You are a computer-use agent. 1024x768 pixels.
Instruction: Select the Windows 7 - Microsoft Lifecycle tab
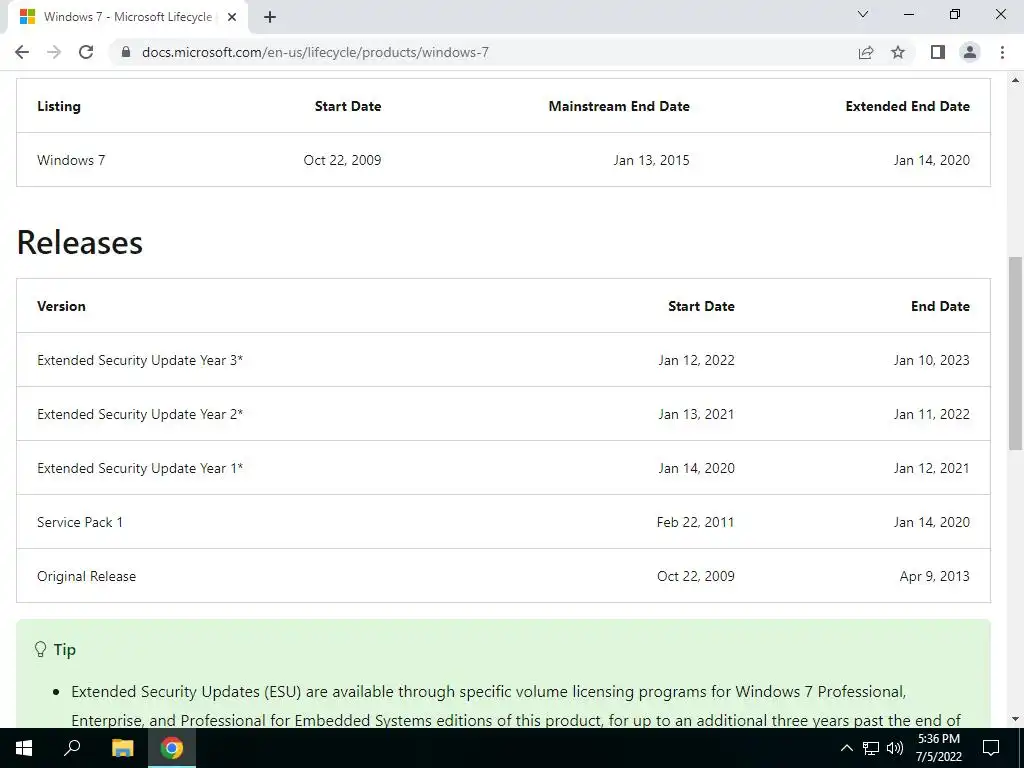pos(127,17)
